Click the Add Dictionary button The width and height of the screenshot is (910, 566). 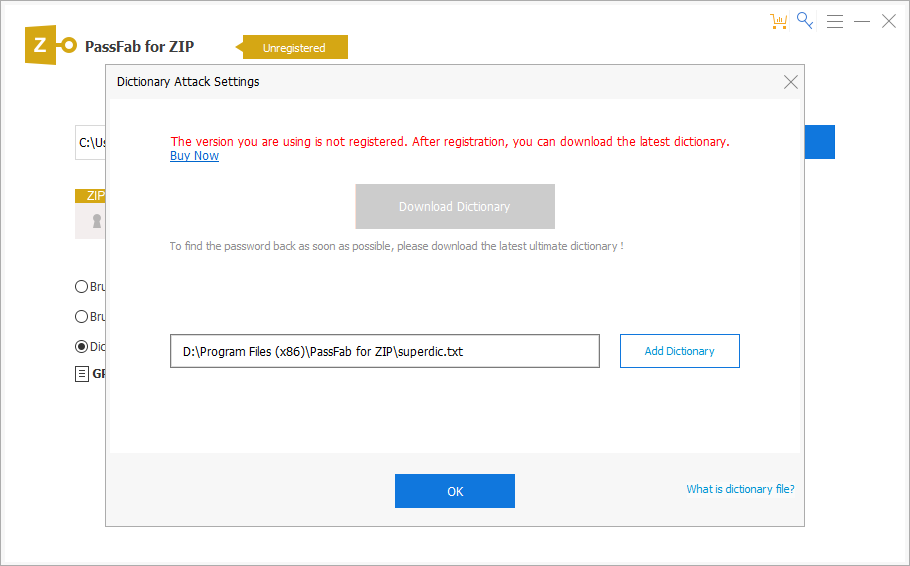coord(680,351)
